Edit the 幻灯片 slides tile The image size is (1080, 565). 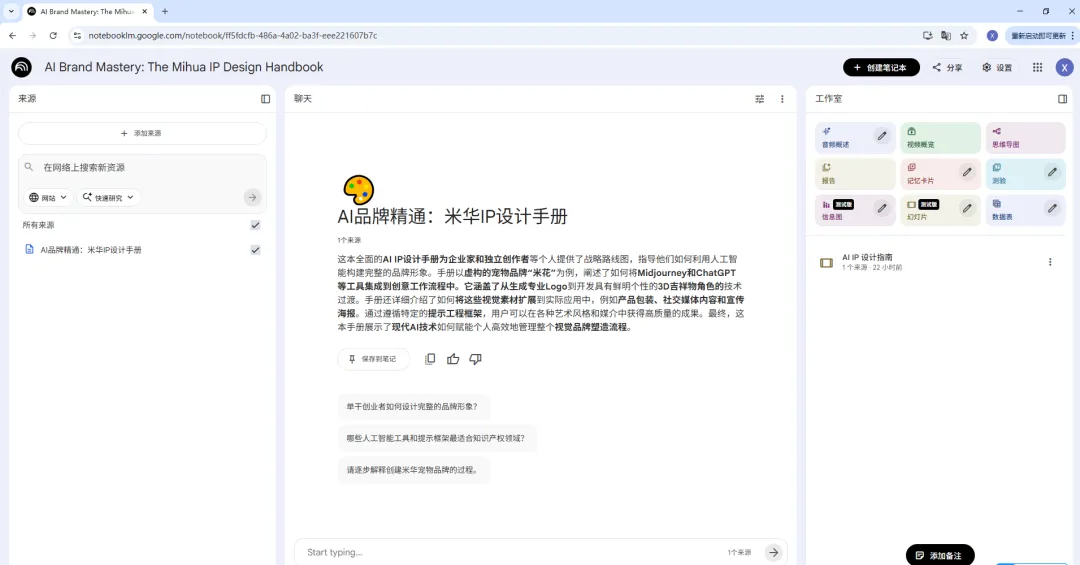pos(967,208)
